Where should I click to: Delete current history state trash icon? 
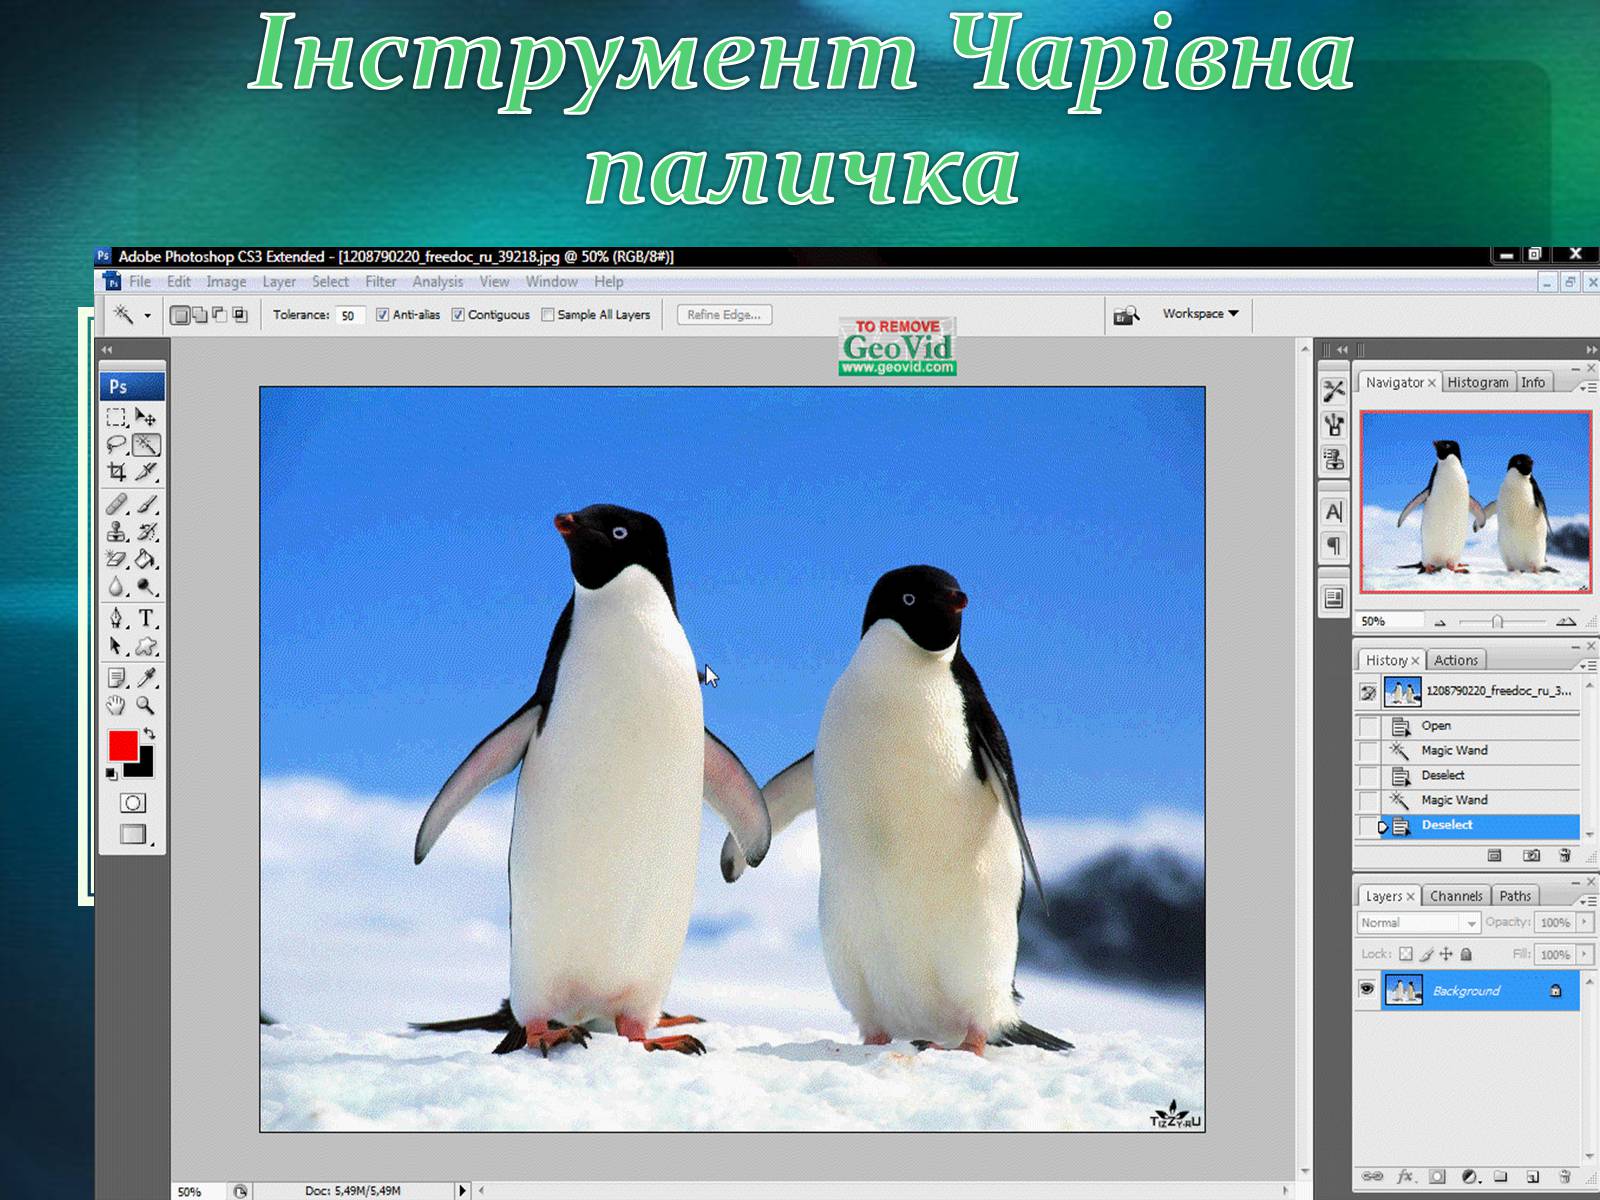pyautogui.click(x=1565, y=856)
